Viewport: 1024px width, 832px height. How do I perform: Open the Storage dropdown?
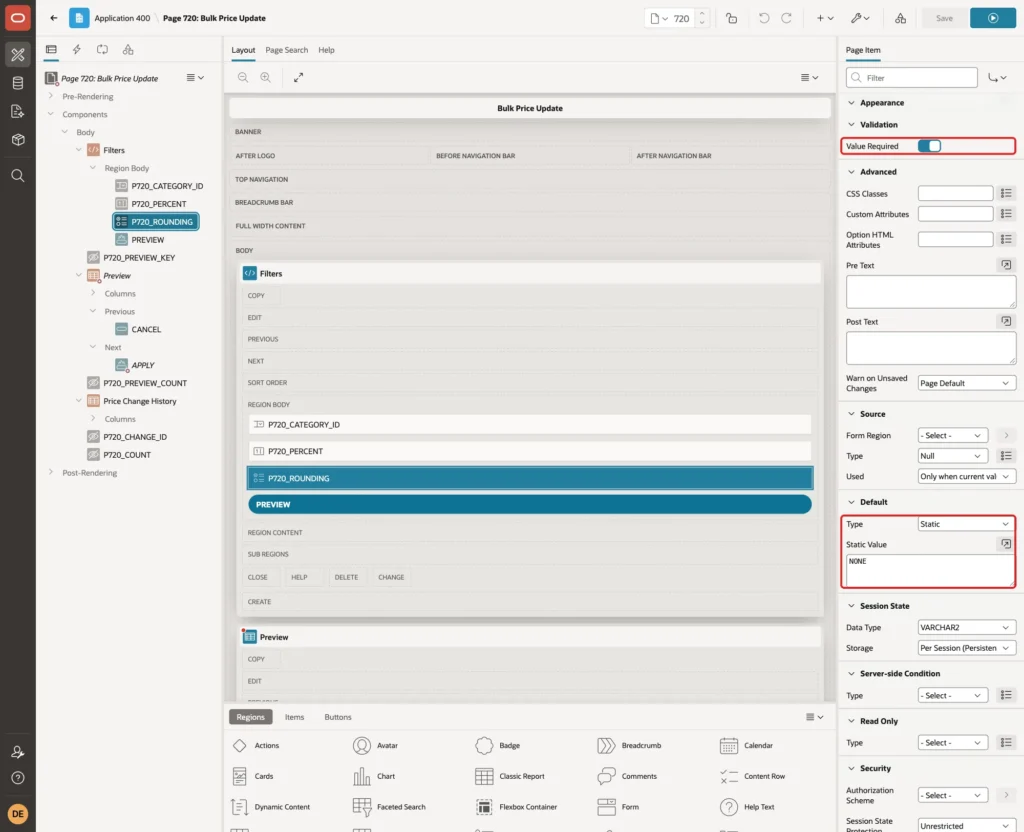pos(967,648)
